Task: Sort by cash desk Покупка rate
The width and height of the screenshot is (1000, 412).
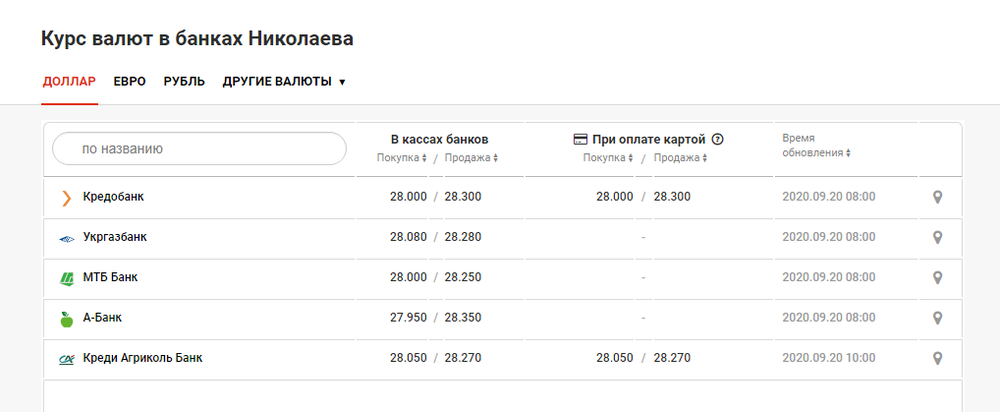Action: 402,158
